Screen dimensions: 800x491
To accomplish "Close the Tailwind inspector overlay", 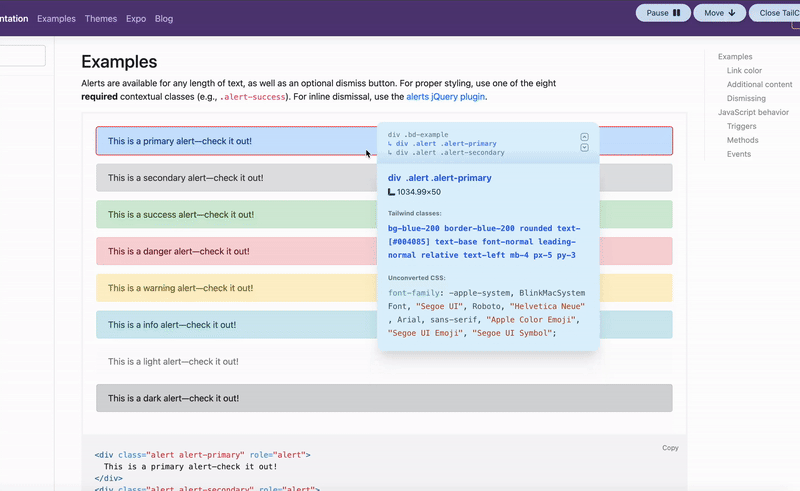I will click(x=778, y=13).
